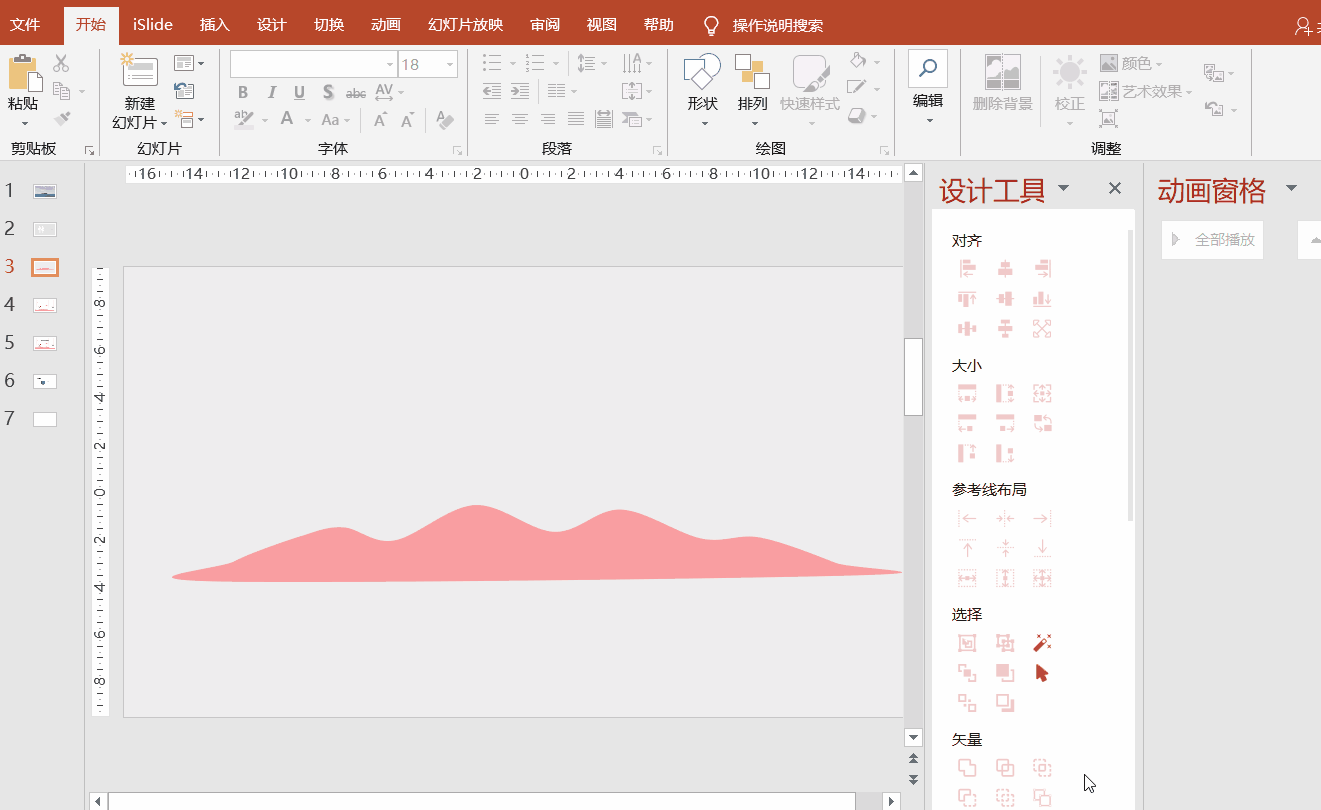Click the Edit (编辑) magnifier icon

[x=928, y=68]
